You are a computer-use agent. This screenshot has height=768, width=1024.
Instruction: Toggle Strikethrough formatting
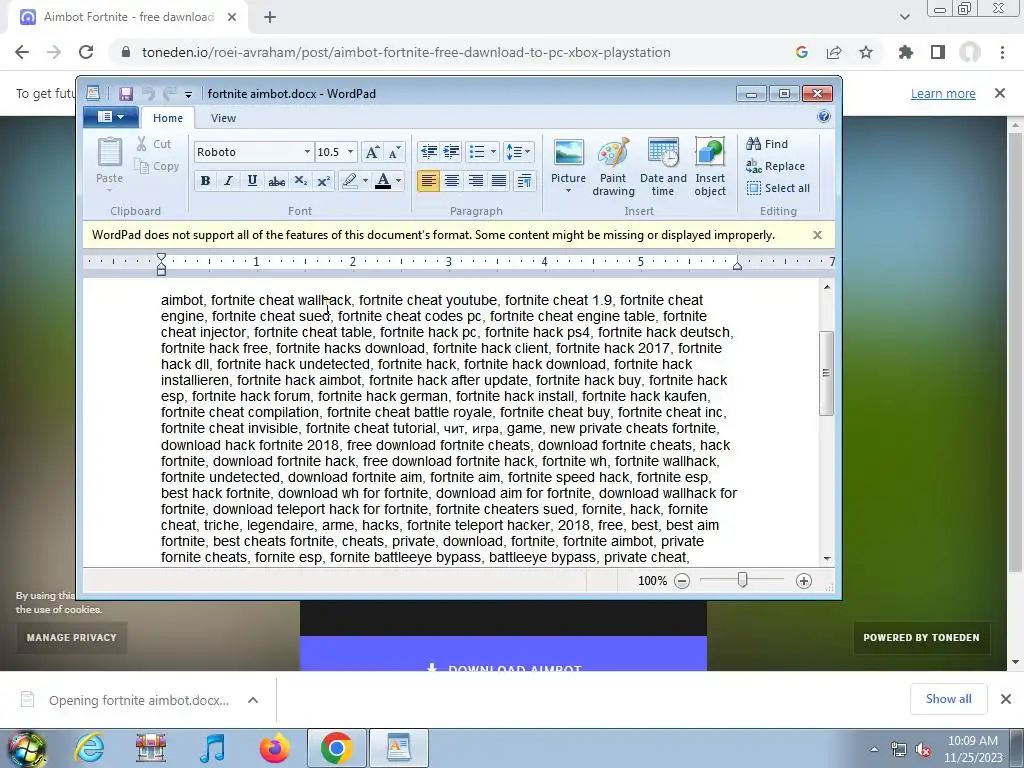276,181
